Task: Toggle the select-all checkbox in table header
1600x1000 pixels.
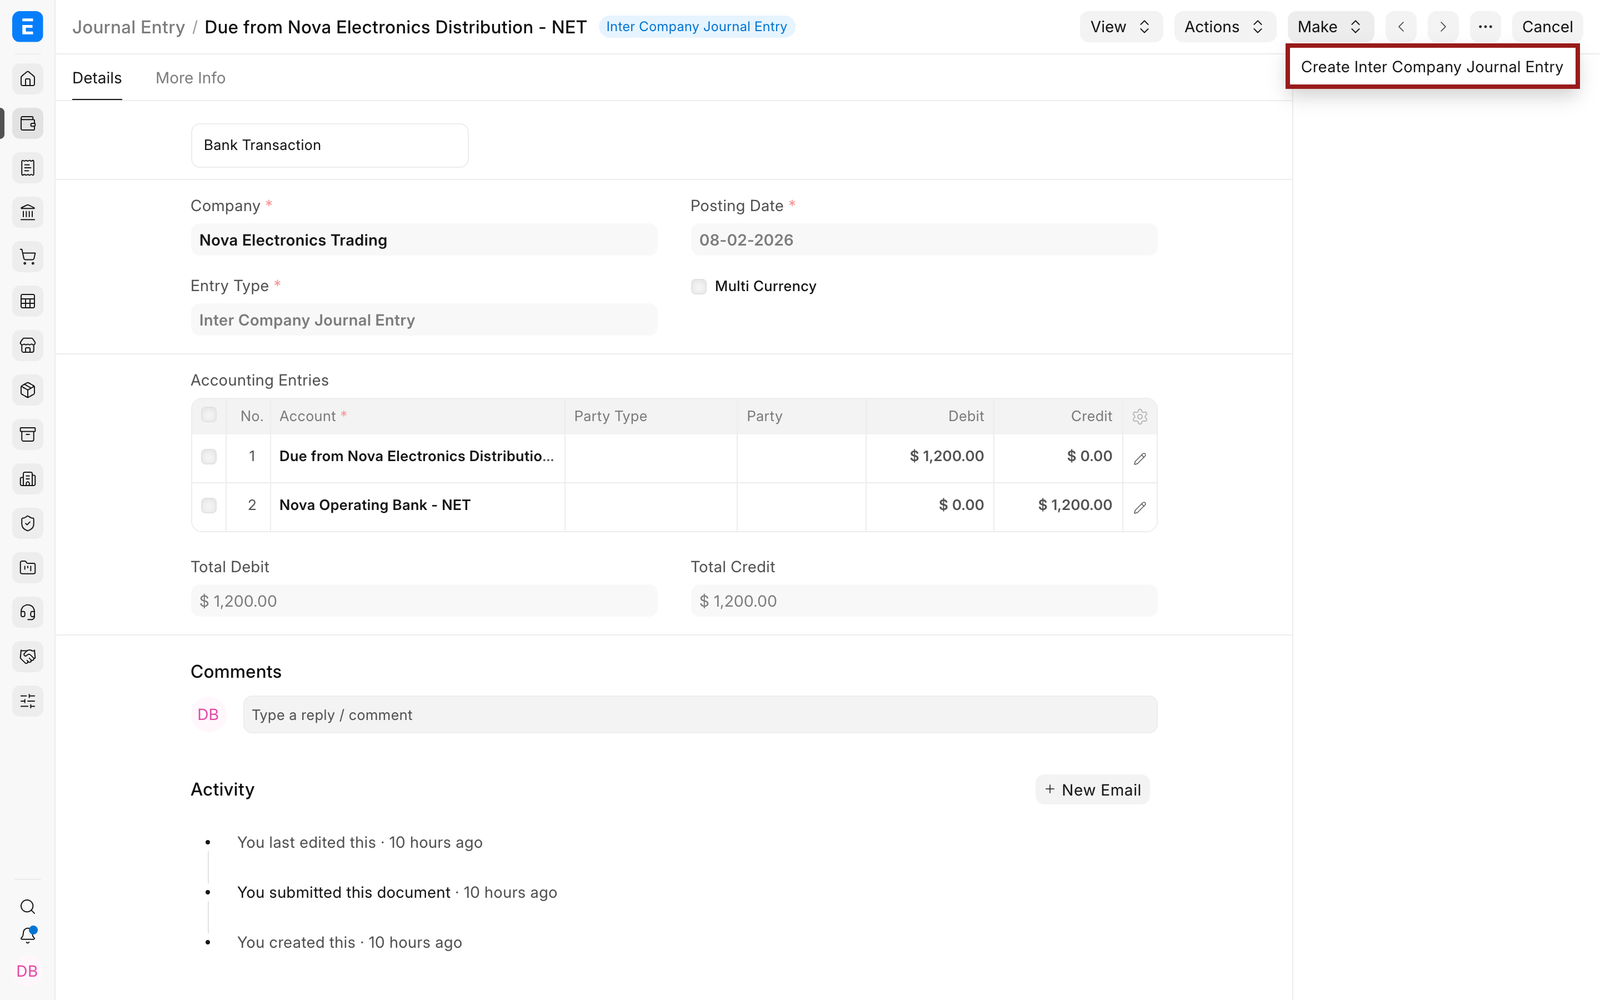Action: (x=209, y=415)
